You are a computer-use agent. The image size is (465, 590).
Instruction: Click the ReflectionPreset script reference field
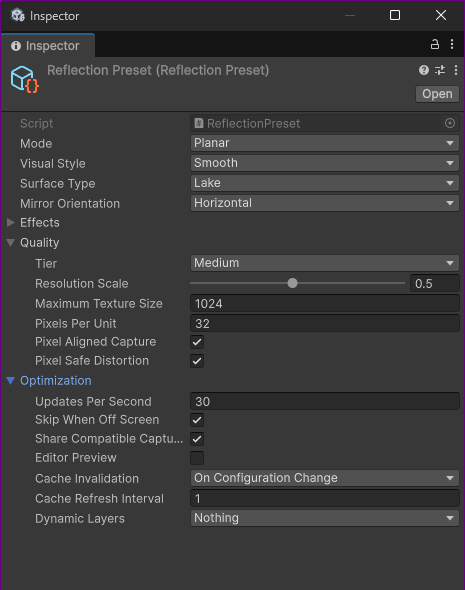[325, 123]
